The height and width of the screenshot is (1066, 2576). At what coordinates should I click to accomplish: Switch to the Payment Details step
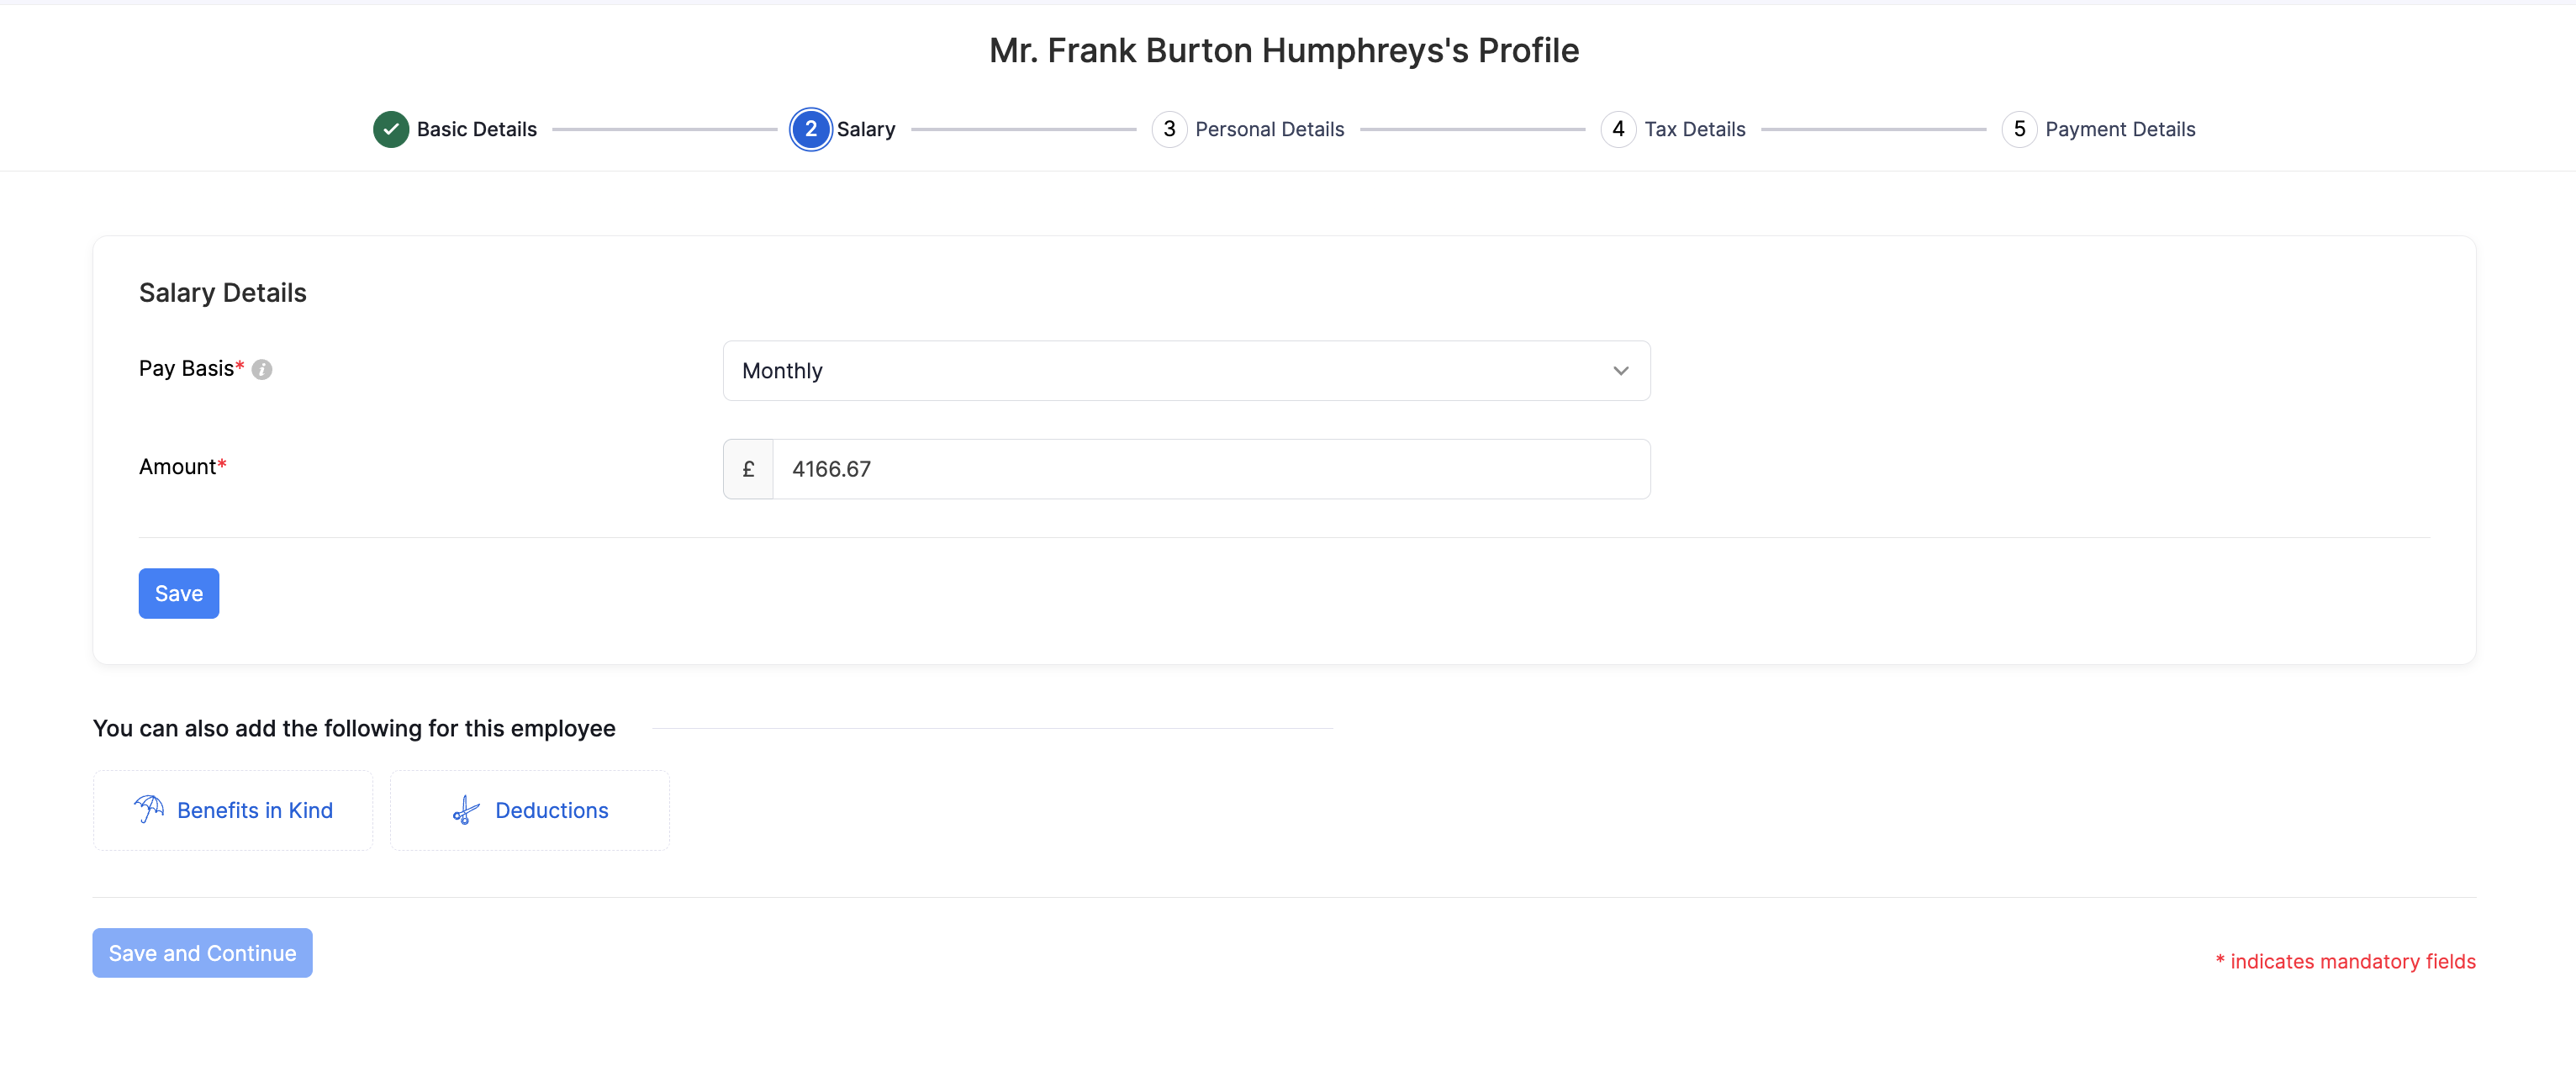coord(2120,129)
